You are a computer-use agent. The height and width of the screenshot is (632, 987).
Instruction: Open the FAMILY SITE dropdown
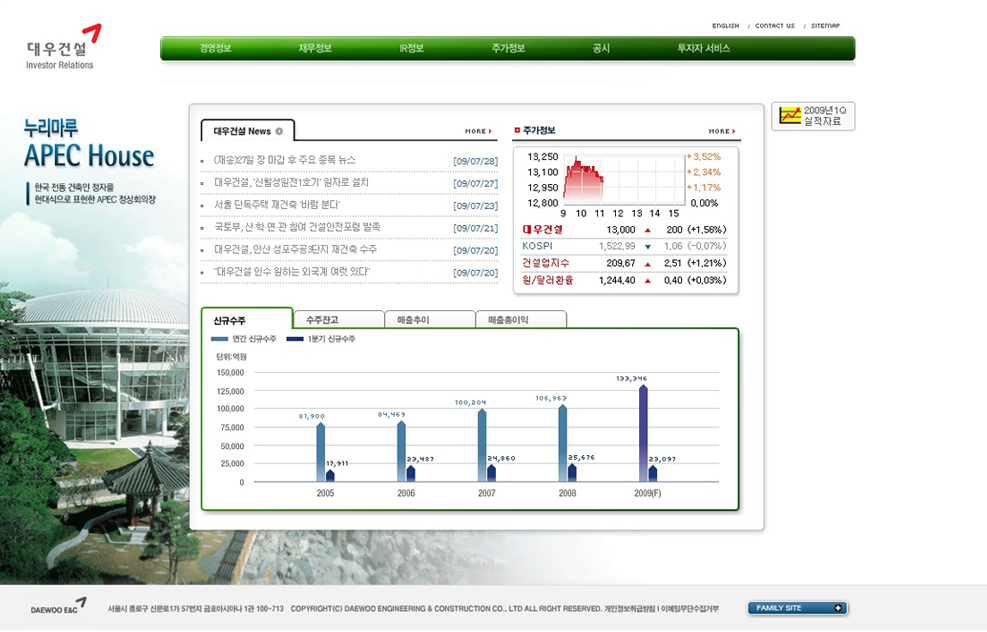click(797, 608)
